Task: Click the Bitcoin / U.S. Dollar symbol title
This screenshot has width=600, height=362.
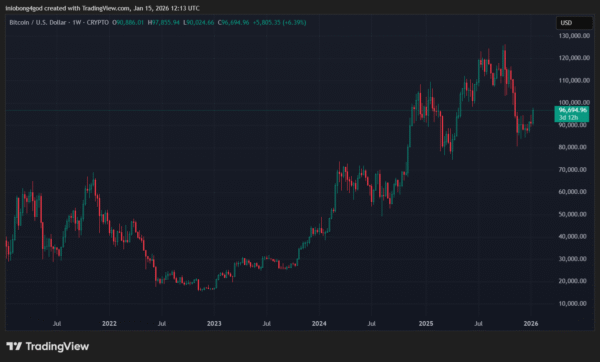Action: (x=37, y=23)
